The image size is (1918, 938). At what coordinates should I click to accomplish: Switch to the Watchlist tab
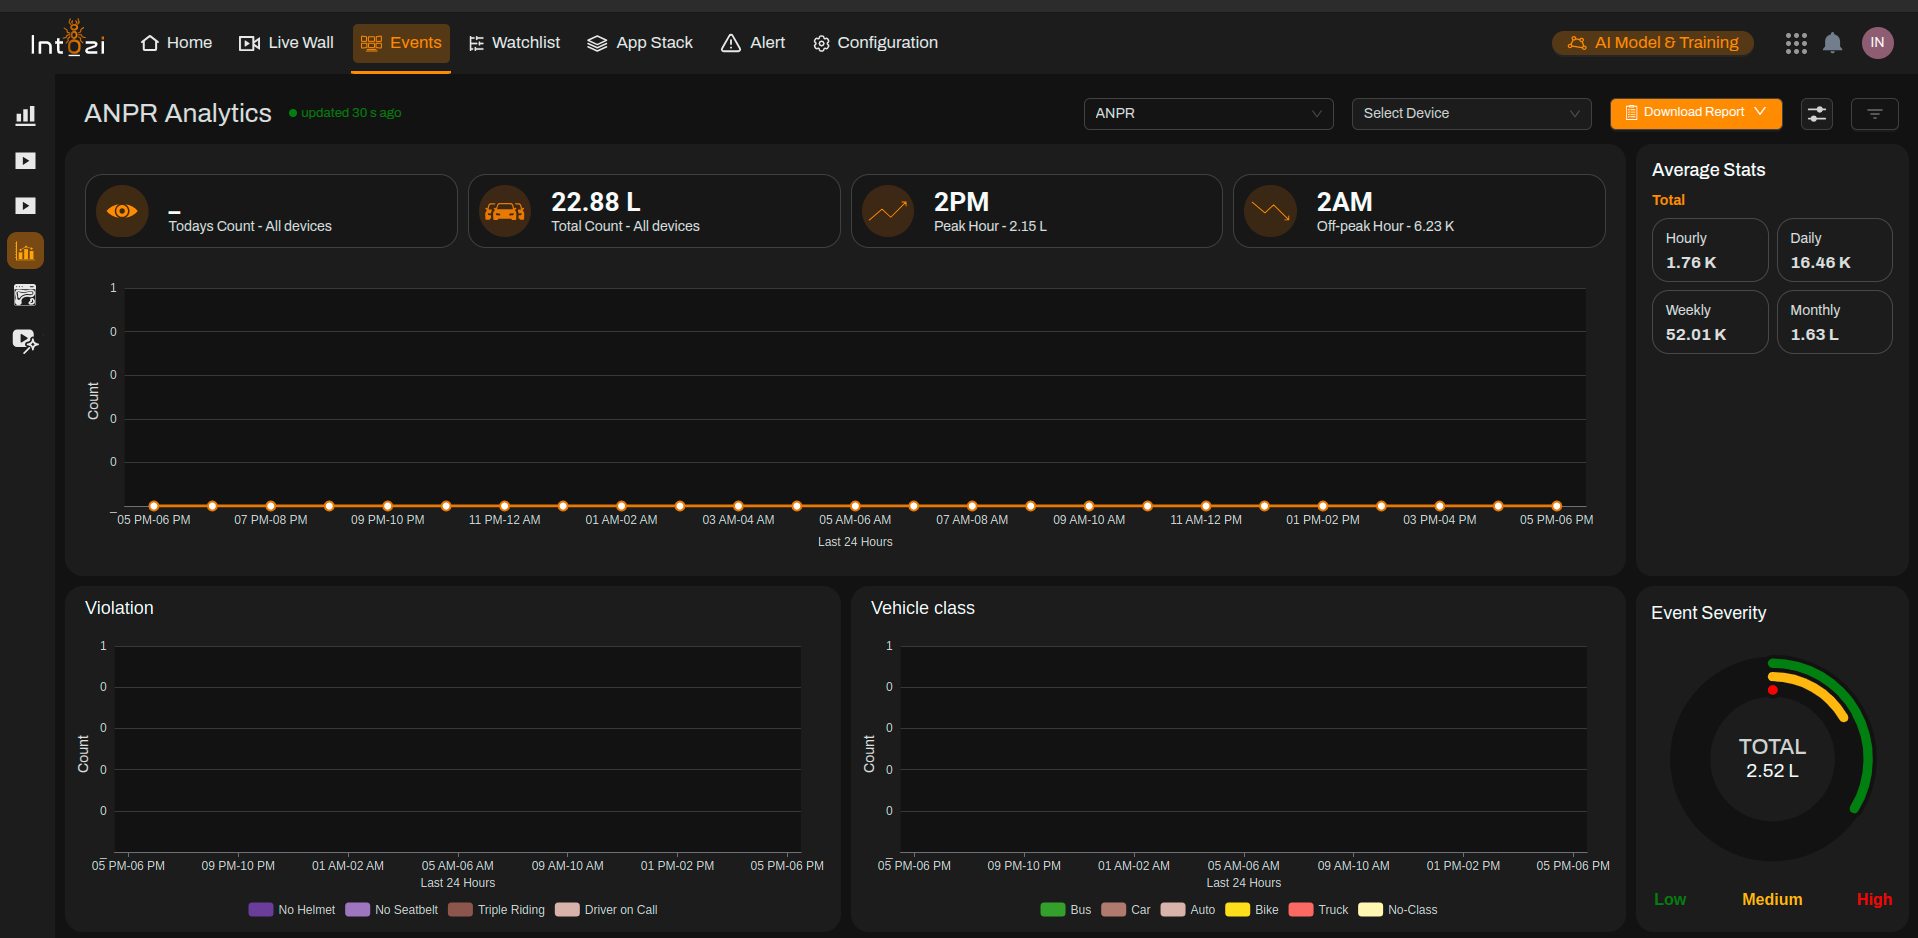tap(514, 42)
